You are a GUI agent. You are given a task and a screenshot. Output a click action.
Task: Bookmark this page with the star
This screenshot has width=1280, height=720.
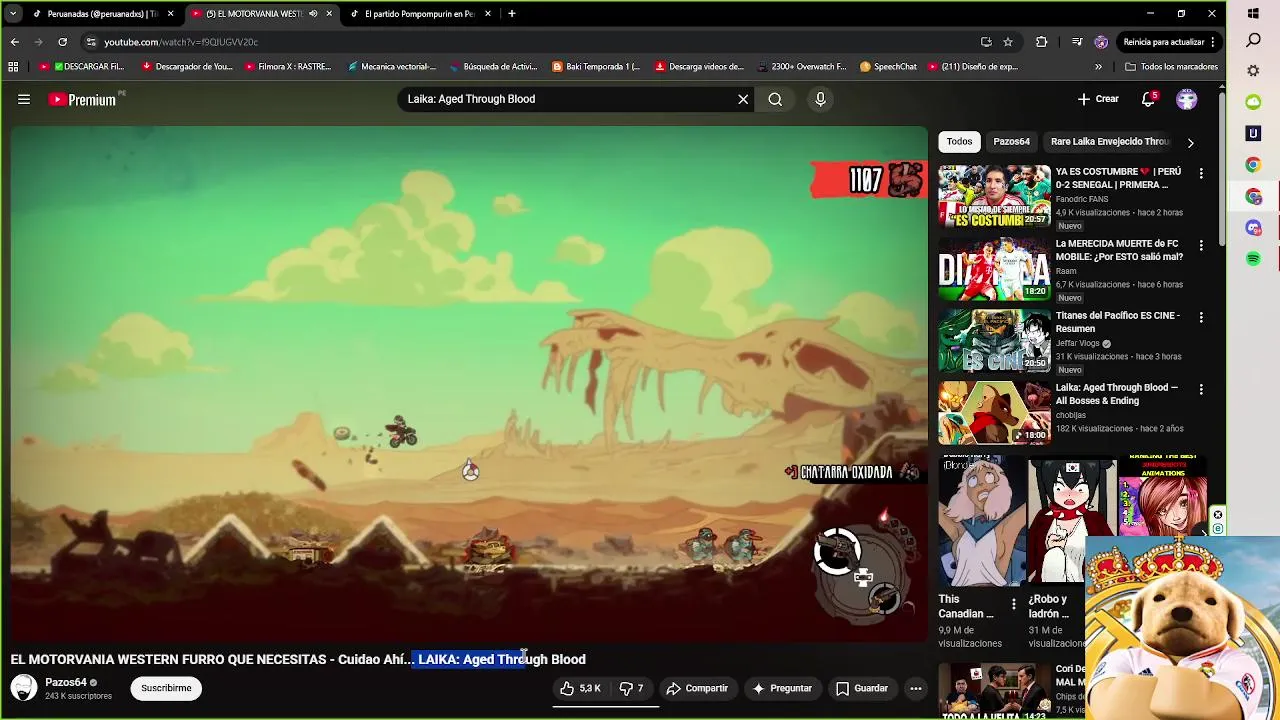[1008, 42]
